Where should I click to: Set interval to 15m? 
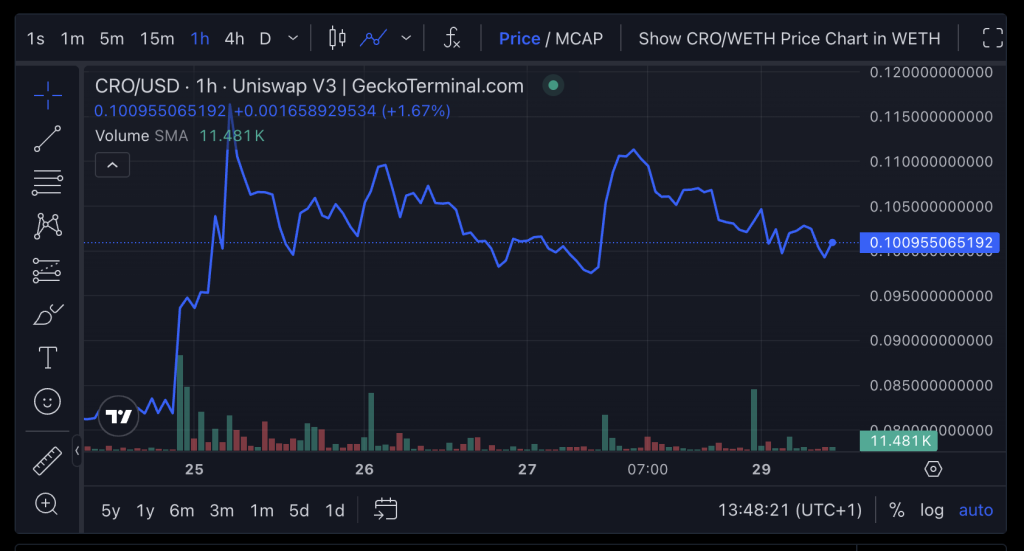coord(157,39)
